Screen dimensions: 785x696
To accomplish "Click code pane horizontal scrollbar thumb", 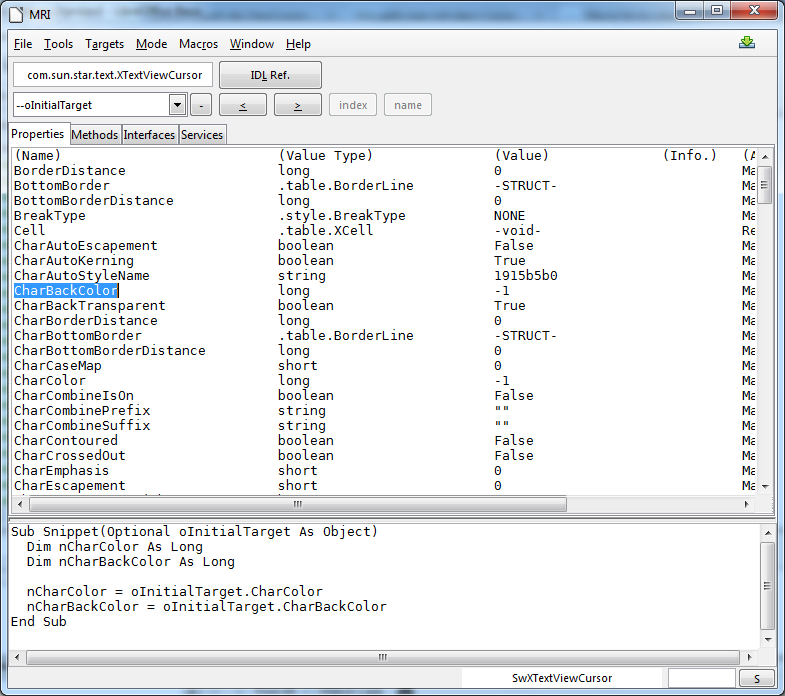I will coord(382,657).
